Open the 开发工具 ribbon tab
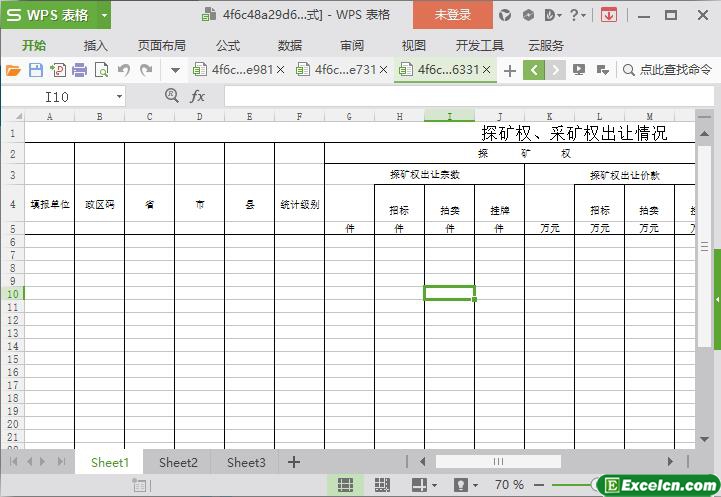 [x=480, y=46]
